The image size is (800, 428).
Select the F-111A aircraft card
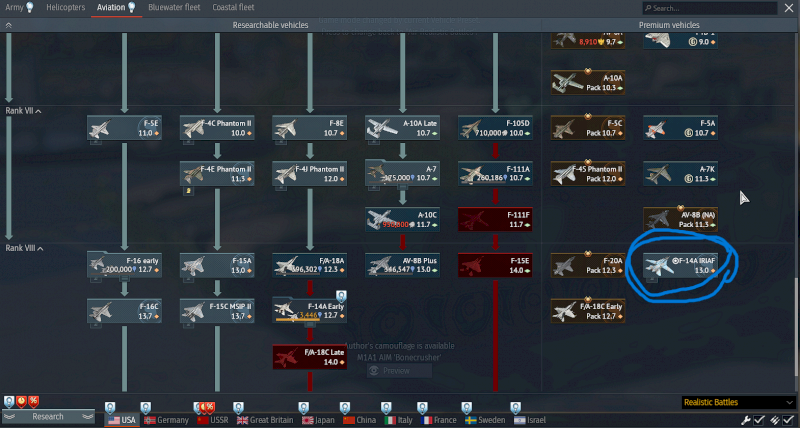click(x=495, y=173)
